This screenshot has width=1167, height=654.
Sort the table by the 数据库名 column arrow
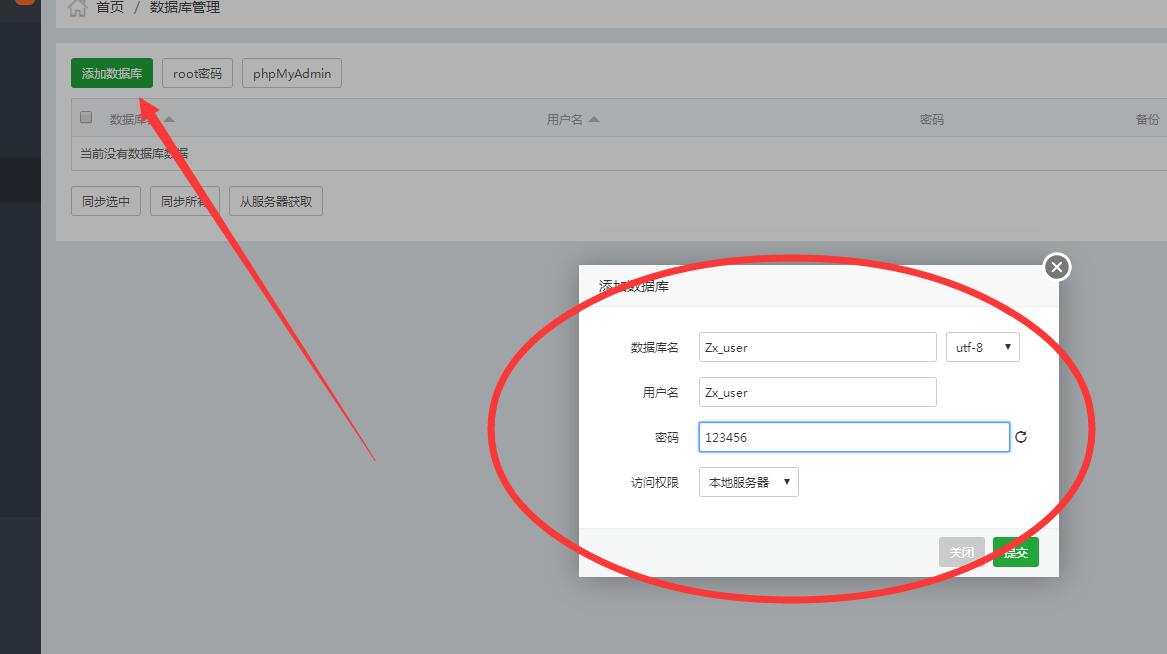click(169, 119)
